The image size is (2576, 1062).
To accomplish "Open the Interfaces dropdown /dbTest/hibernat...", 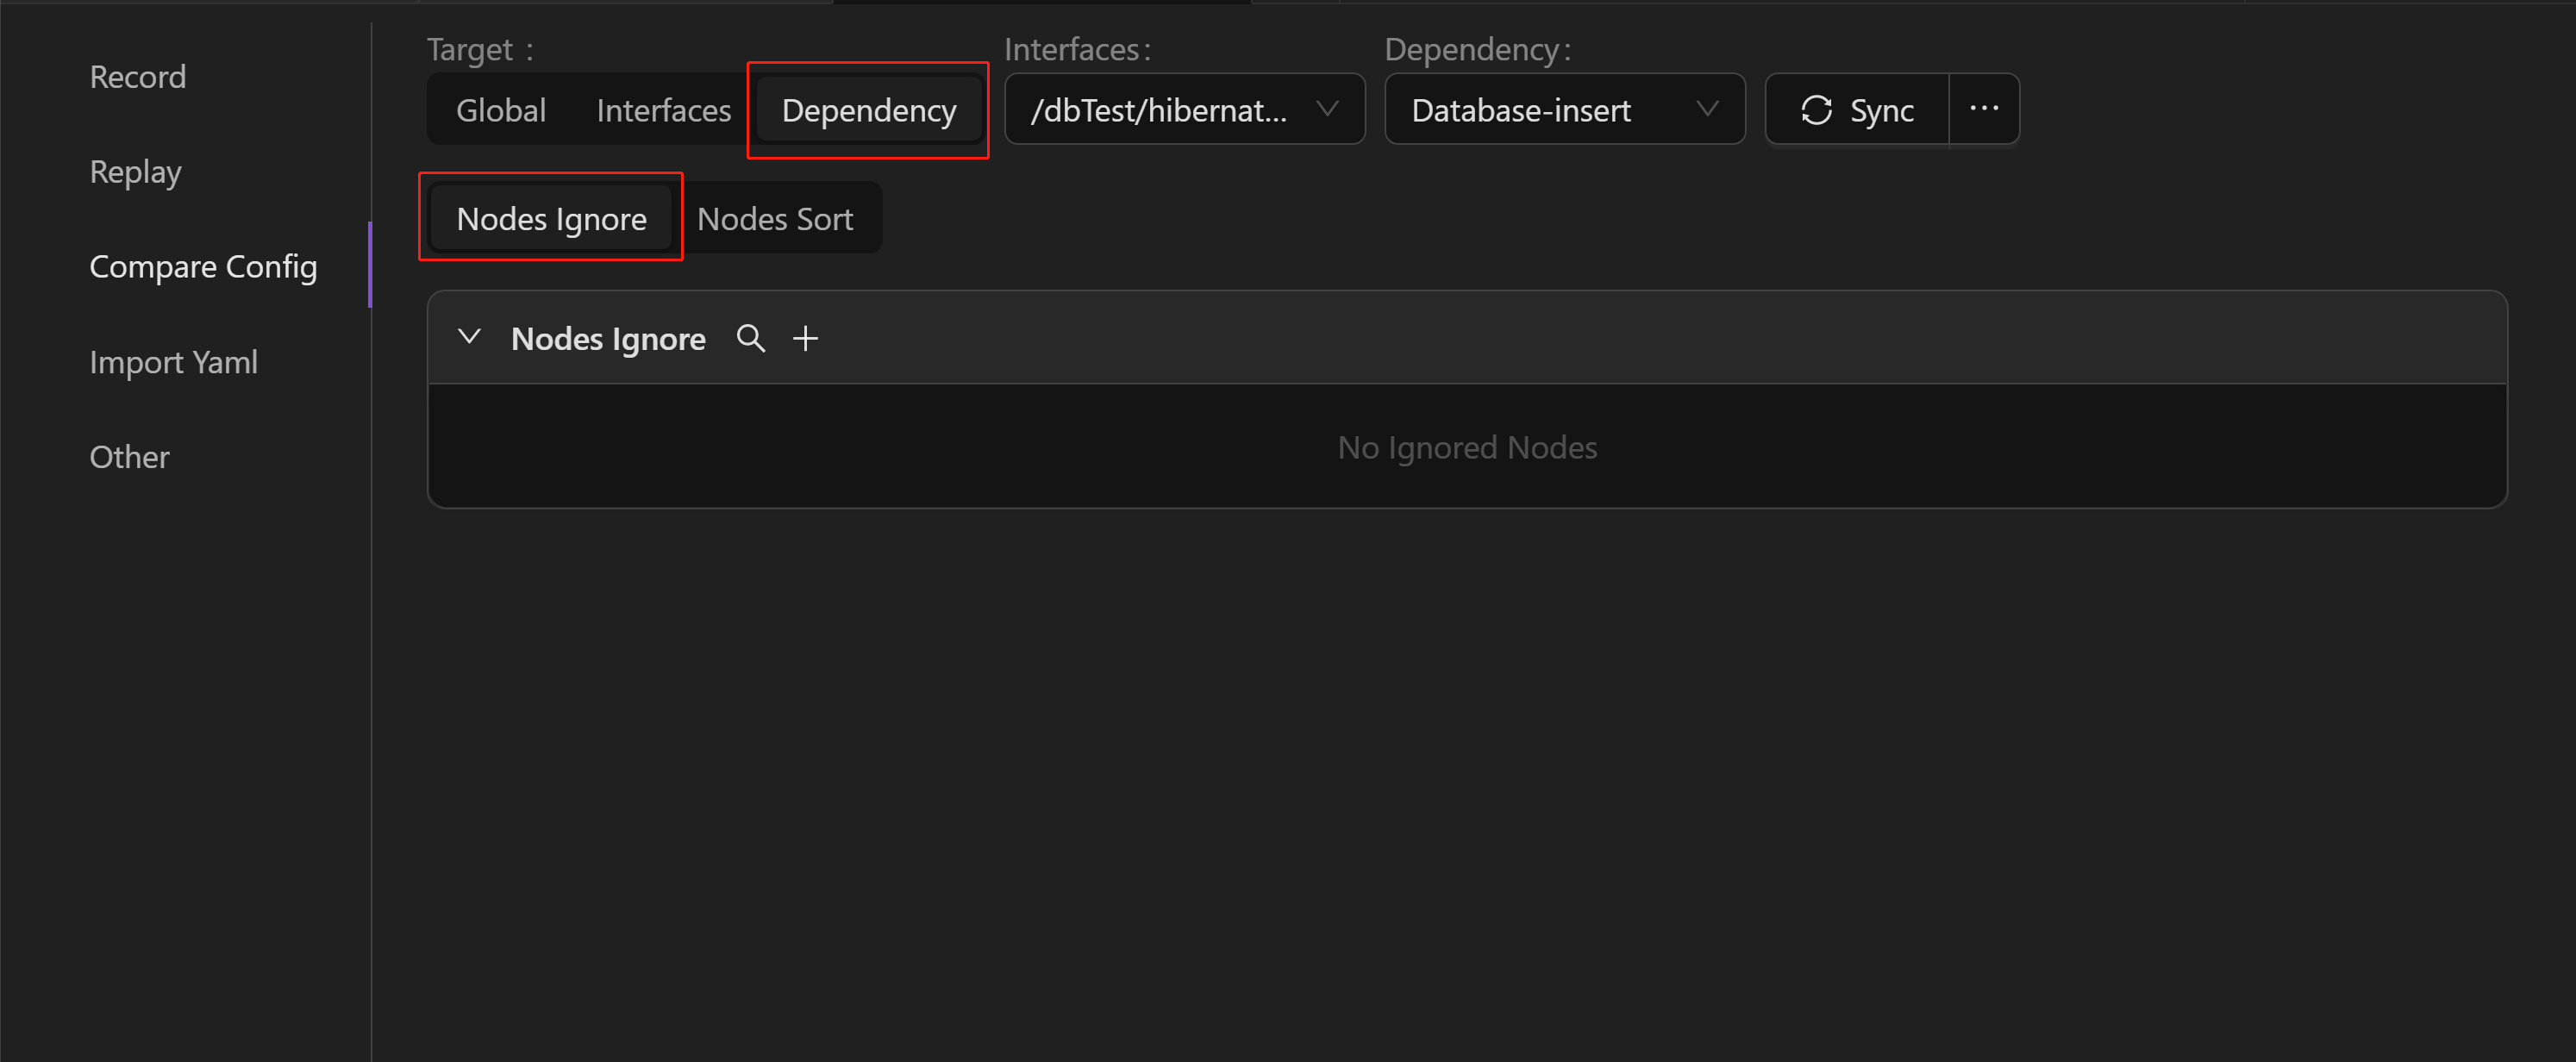I will pyautogui.click(x=1184, y=109).
